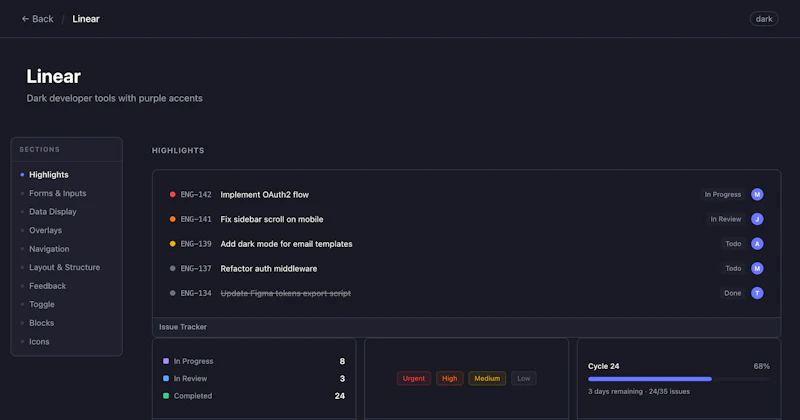This screenshot has width=800, height=420.
Task: Open completed issue Update Figma tokens export script
Action: point(286,293)
